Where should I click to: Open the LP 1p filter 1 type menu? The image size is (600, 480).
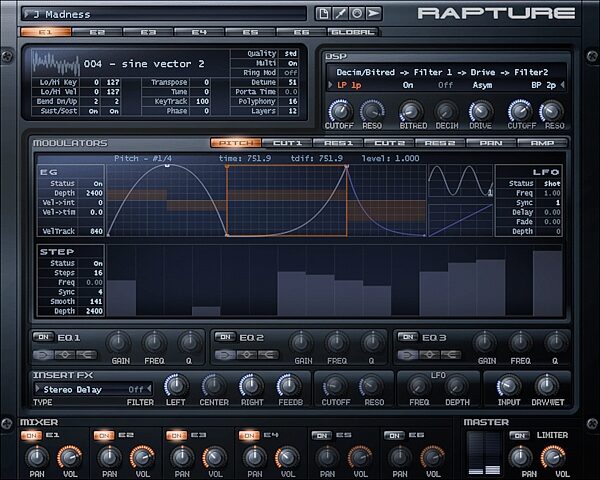click(x=349, y=85)
